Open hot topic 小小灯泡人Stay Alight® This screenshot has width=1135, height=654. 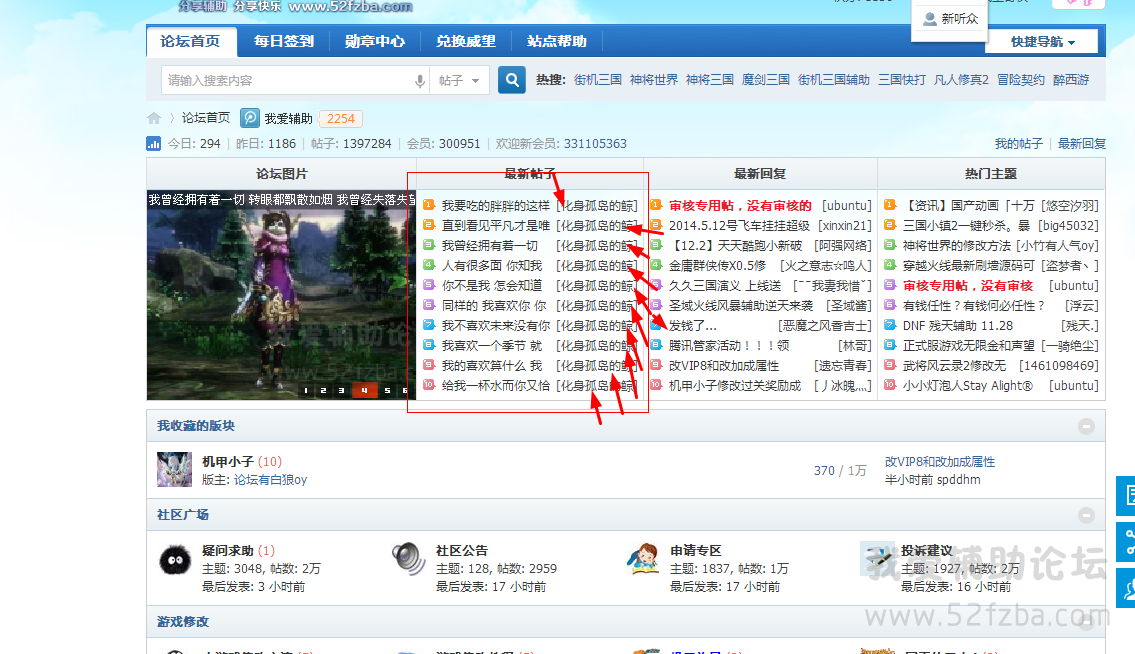coord(968,386)
